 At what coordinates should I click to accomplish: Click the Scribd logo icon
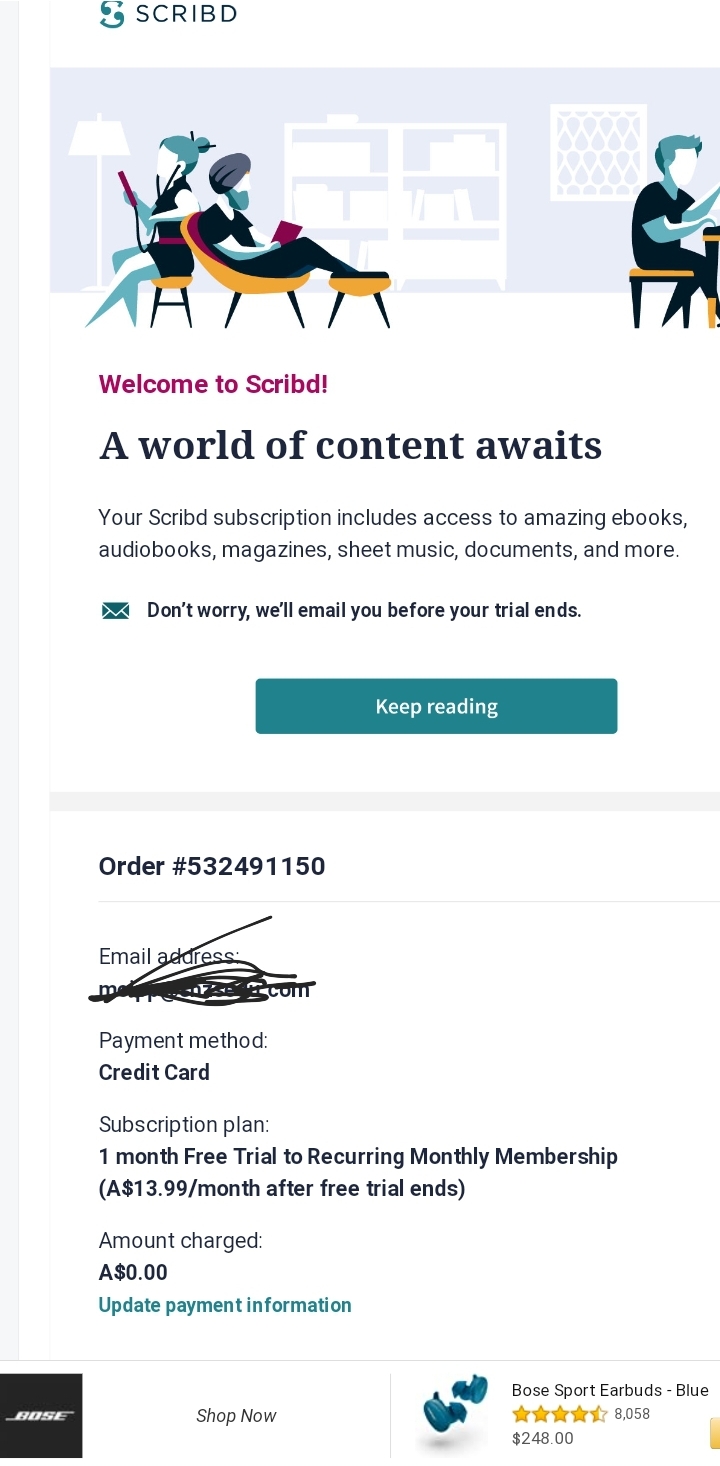click(112, 14)
